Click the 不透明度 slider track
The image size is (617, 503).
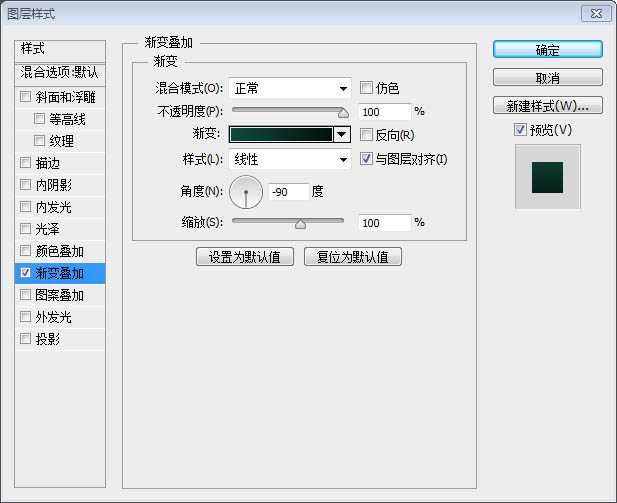point(288,110)
